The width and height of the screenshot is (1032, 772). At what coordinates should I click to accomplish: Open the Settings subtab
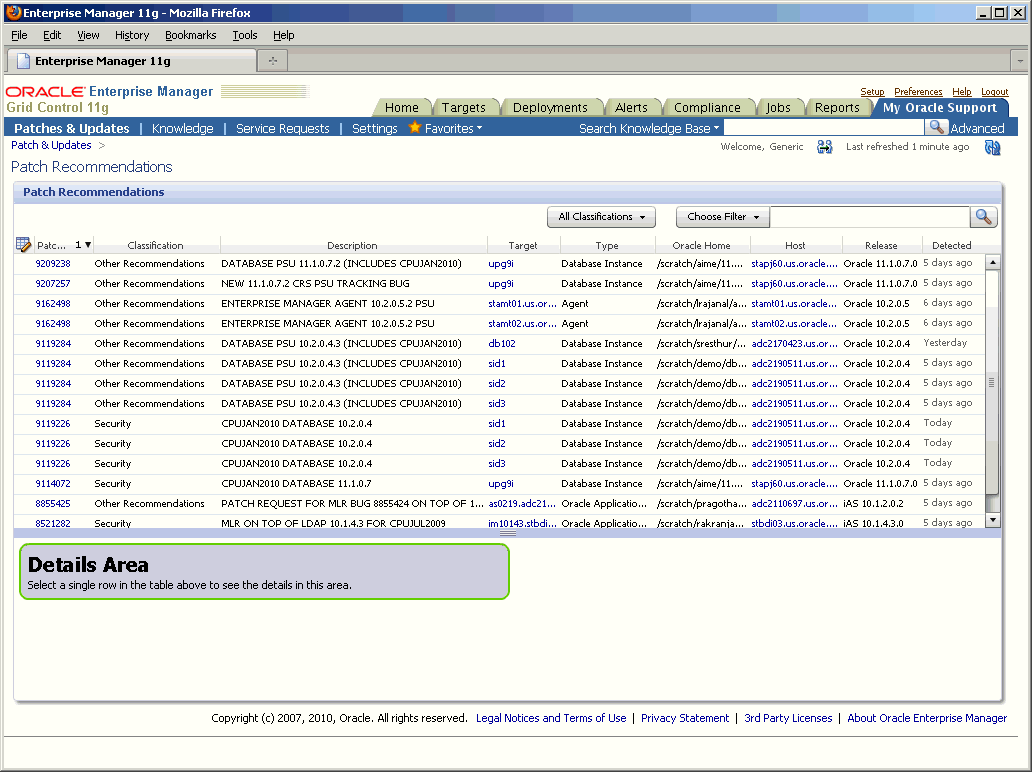[374, 128]
